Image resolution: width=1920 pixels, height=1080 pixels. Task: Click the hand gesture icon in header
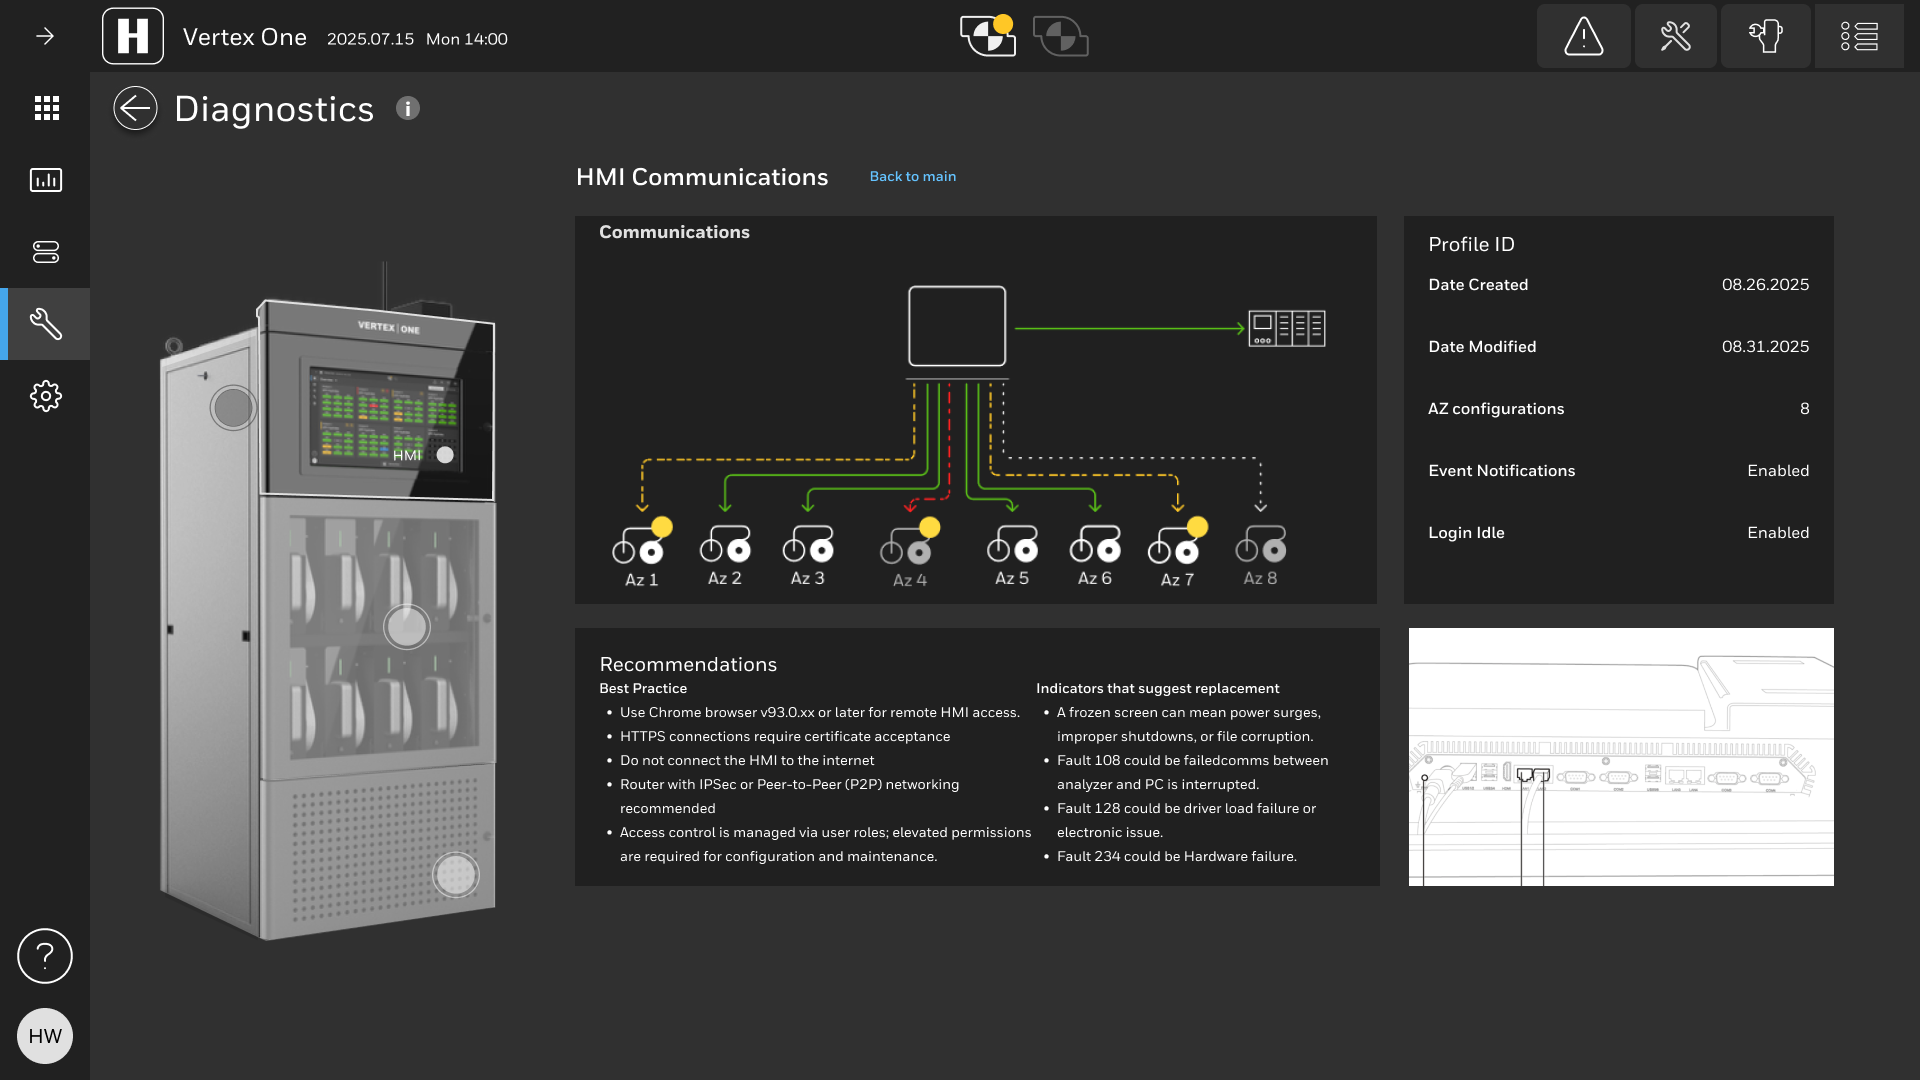point(1765,37)
